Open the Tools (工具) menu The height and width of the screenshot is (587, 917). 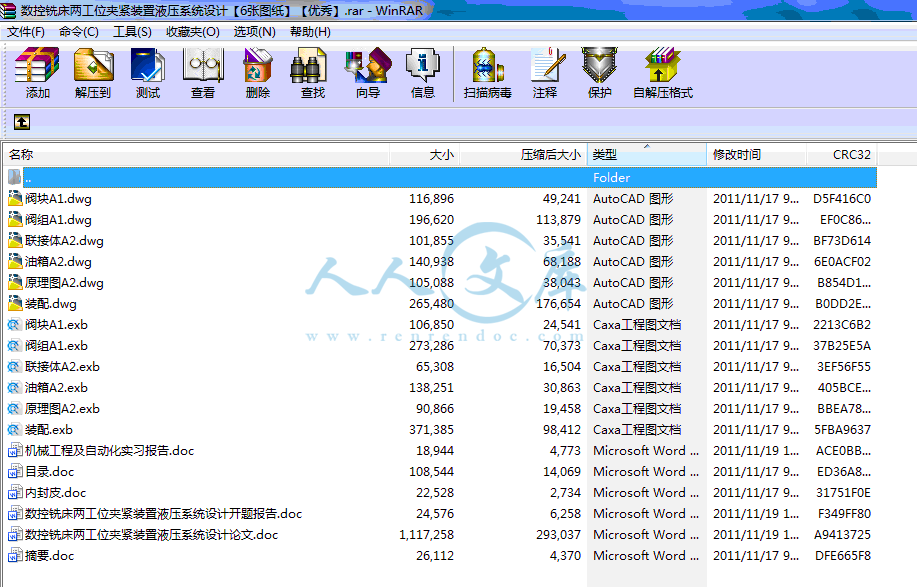point(132,32)
